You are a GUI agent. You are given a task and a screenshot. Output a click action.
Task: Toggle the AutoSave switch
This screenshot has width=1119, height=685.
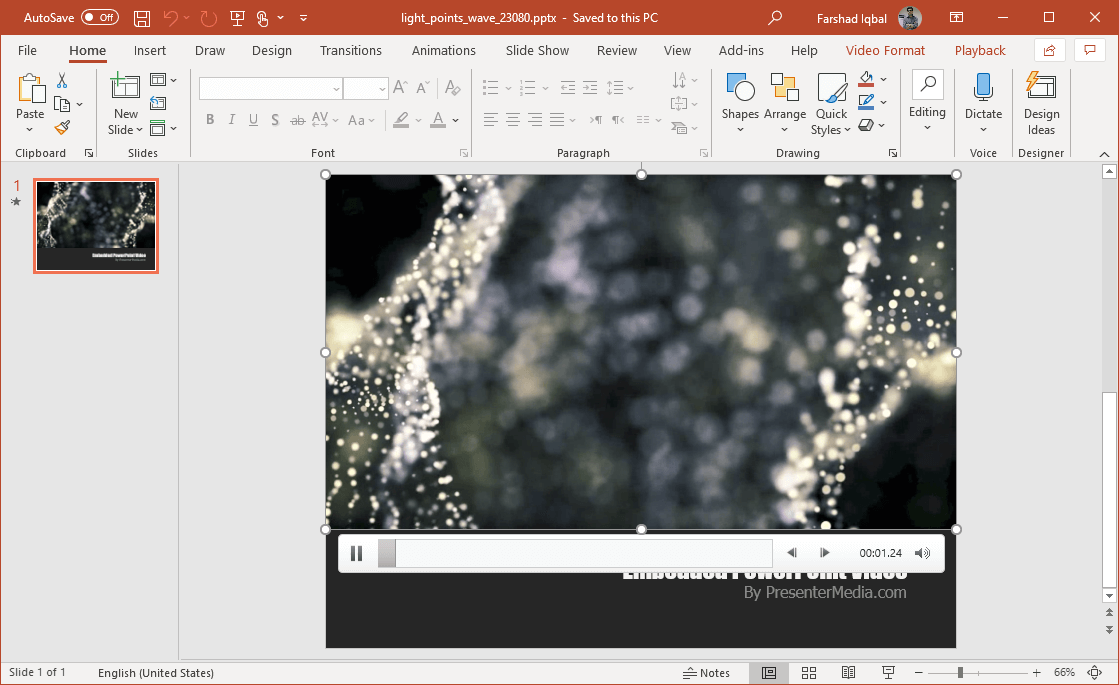pyautogui.click(x=99, y=18)
